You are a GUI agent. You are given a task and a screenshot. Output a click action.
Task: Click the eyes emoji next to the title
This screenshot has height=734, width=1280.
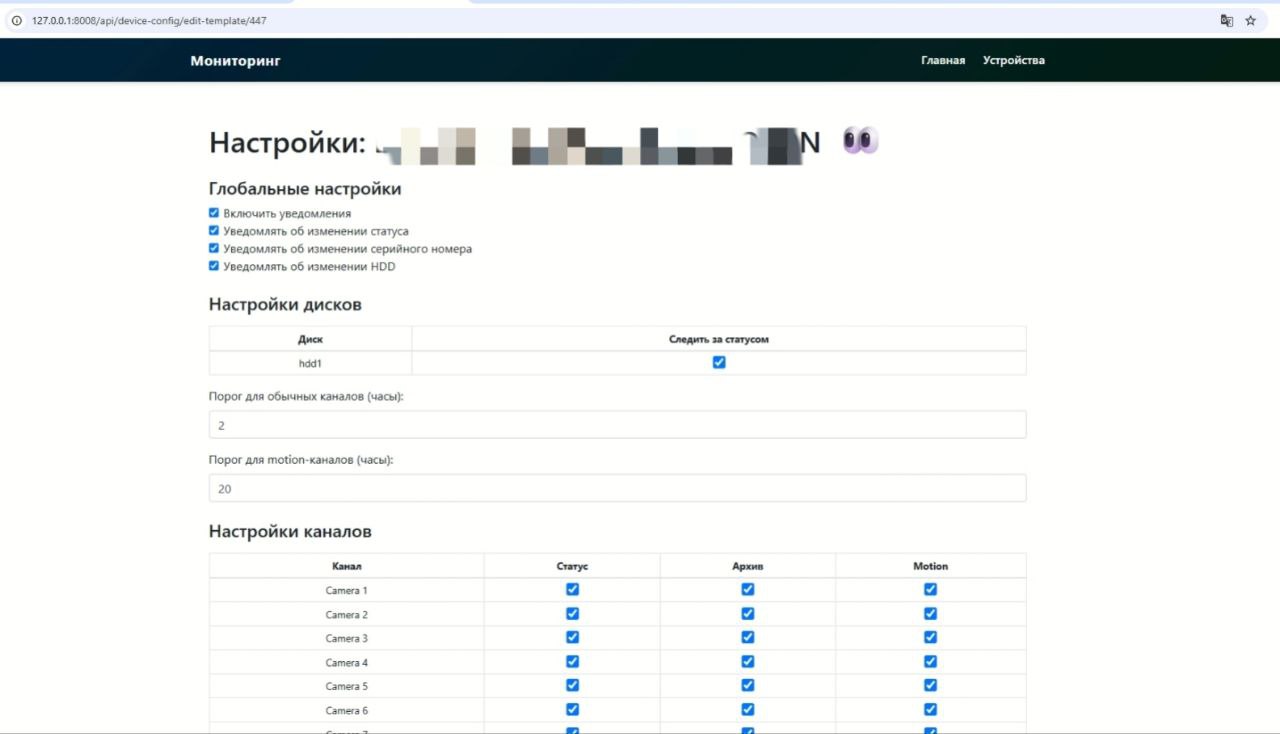tap(859, 142)
